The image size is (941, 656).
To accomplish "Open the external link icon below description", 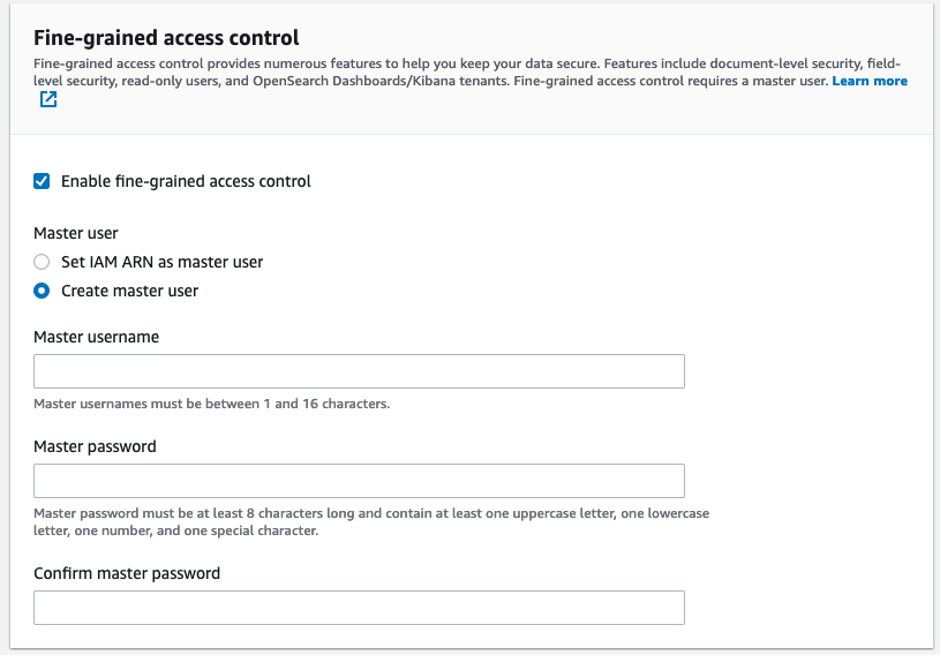I will (x=48, y=99).
